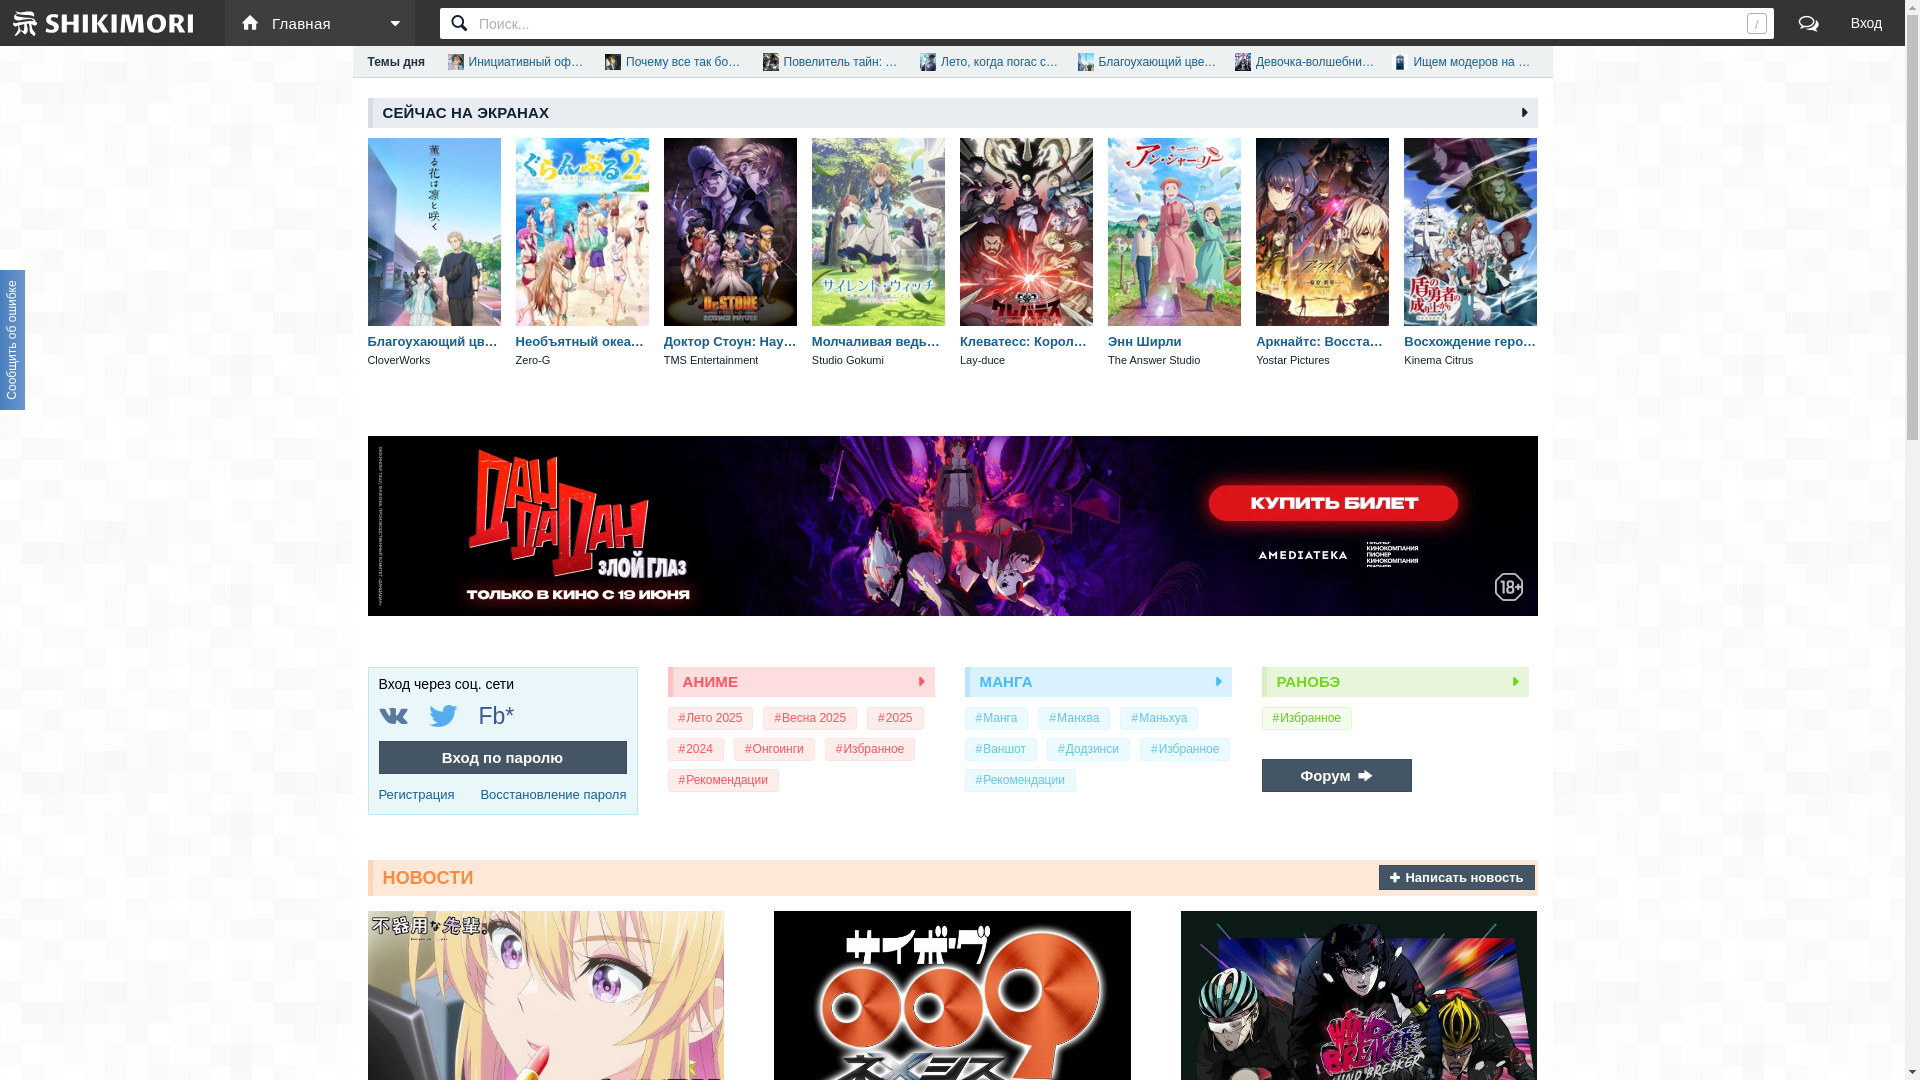Select the #Манхва tag

(1074, 718)
